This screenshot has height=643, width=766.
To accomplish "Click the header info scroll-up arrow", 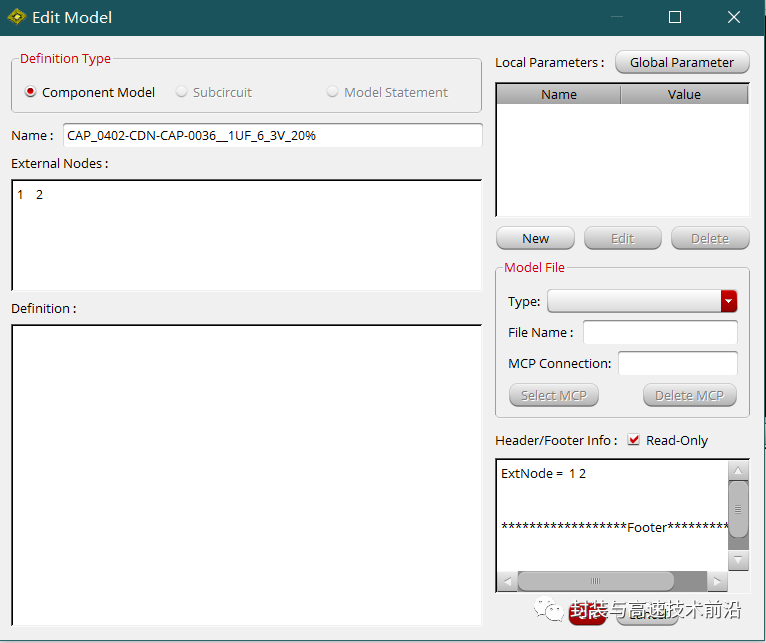I will (738, 471).
